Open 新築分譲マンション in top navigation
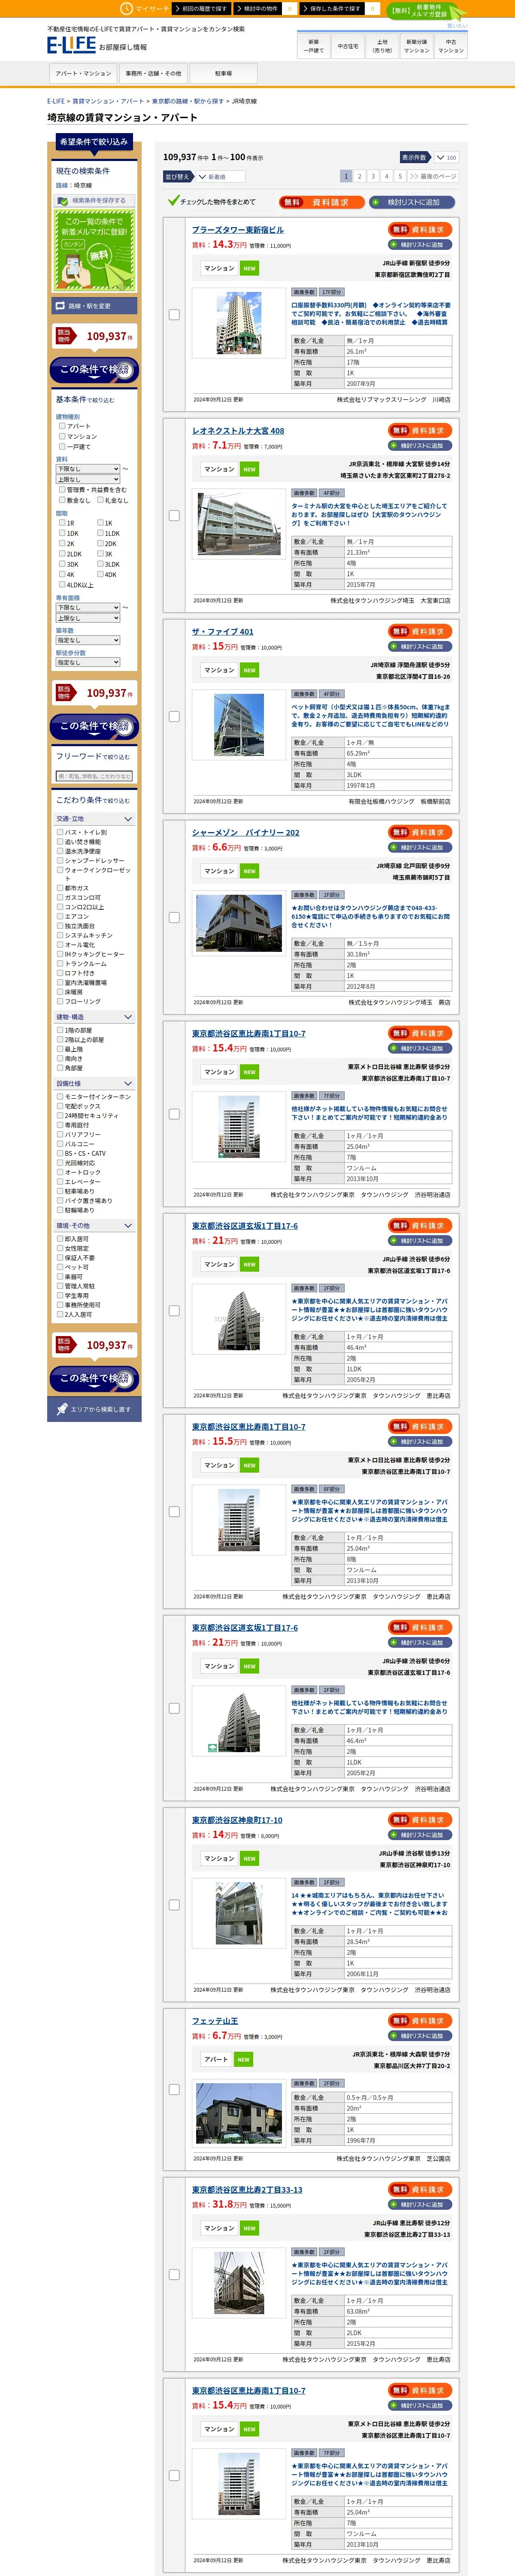The image size is (515, 2576). (417, 46)
